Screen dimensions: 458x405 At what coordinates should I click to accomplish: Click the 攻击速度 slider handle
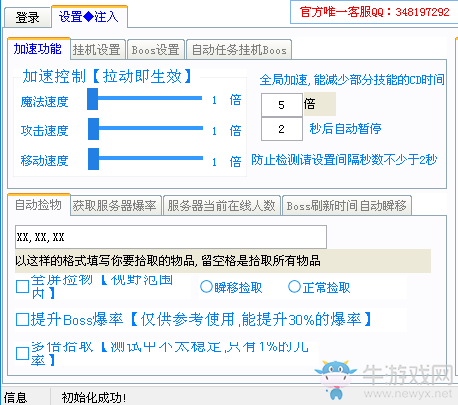point(93,129)
